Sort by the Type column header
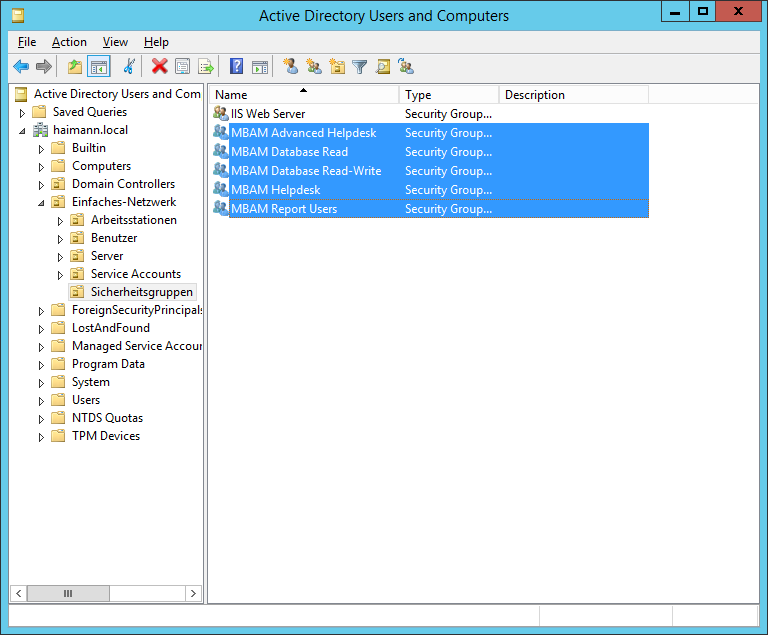This screenshot has width=768, height=635. [449, 95]
